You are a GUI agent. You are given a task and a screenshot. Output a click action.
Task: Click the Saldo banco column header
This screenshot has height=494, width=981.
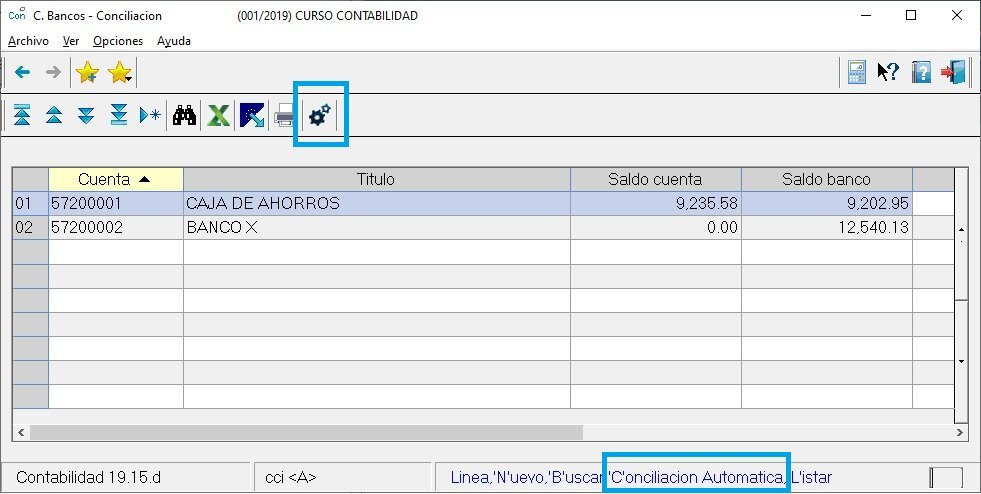(x=826, y=179)
